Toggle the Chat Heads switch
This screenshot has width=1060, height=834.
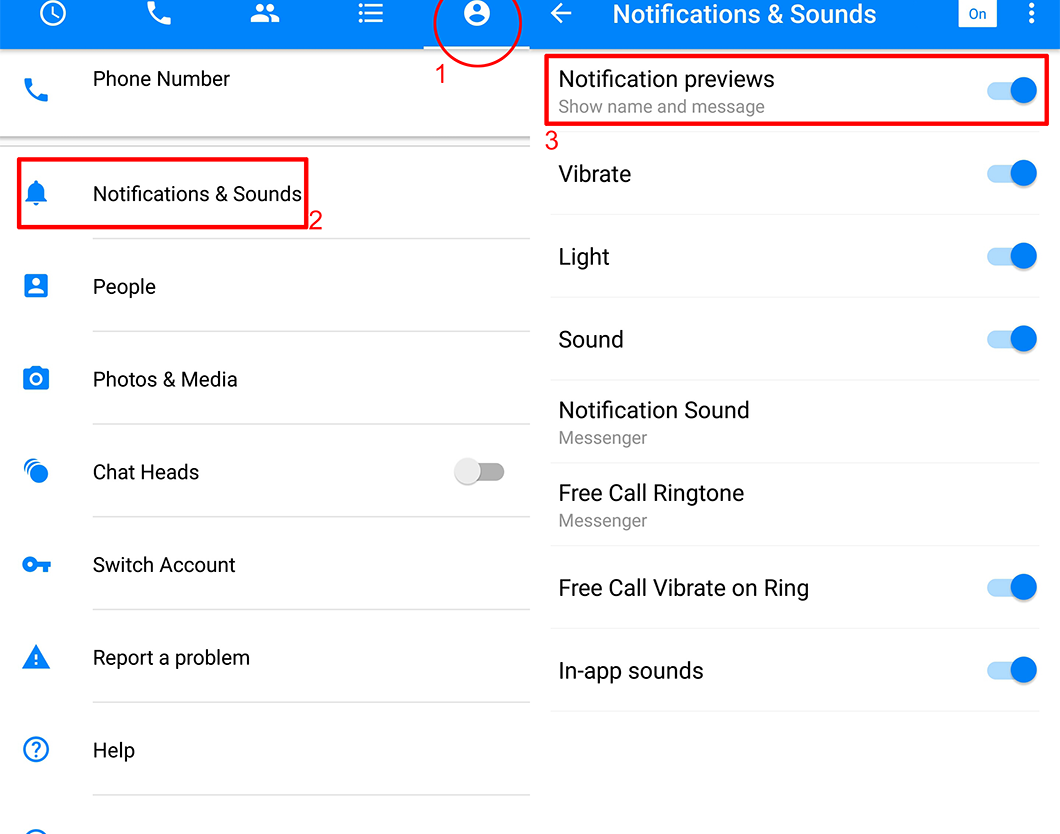point(479,472)
